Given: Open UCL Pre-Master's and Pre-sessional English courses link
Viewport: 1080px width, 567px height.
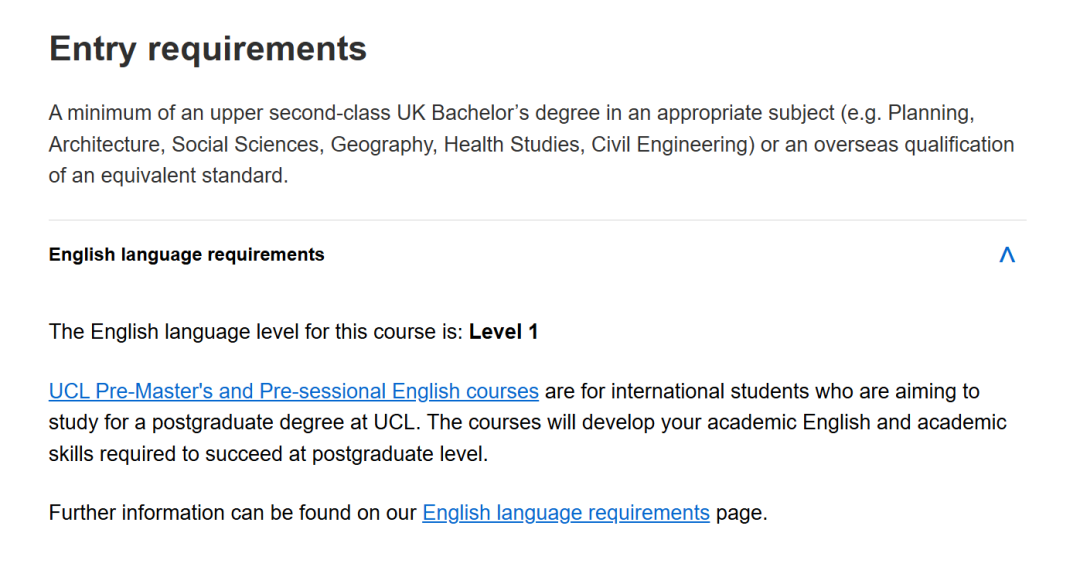Looking at the screenshot, I should pos(293,391).
